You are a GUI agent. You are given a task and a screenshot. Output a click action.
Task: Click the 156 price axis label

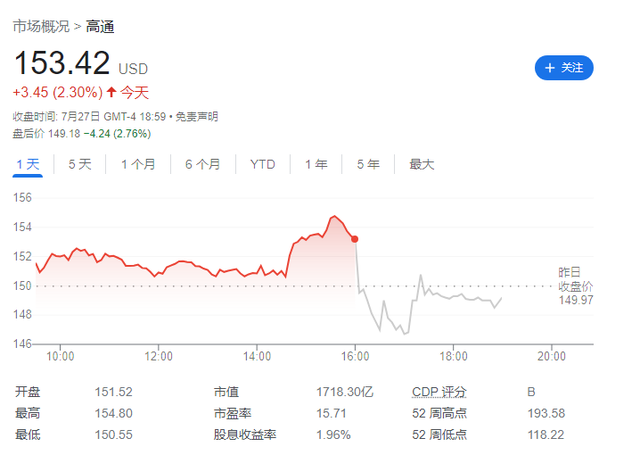point(22,198)
